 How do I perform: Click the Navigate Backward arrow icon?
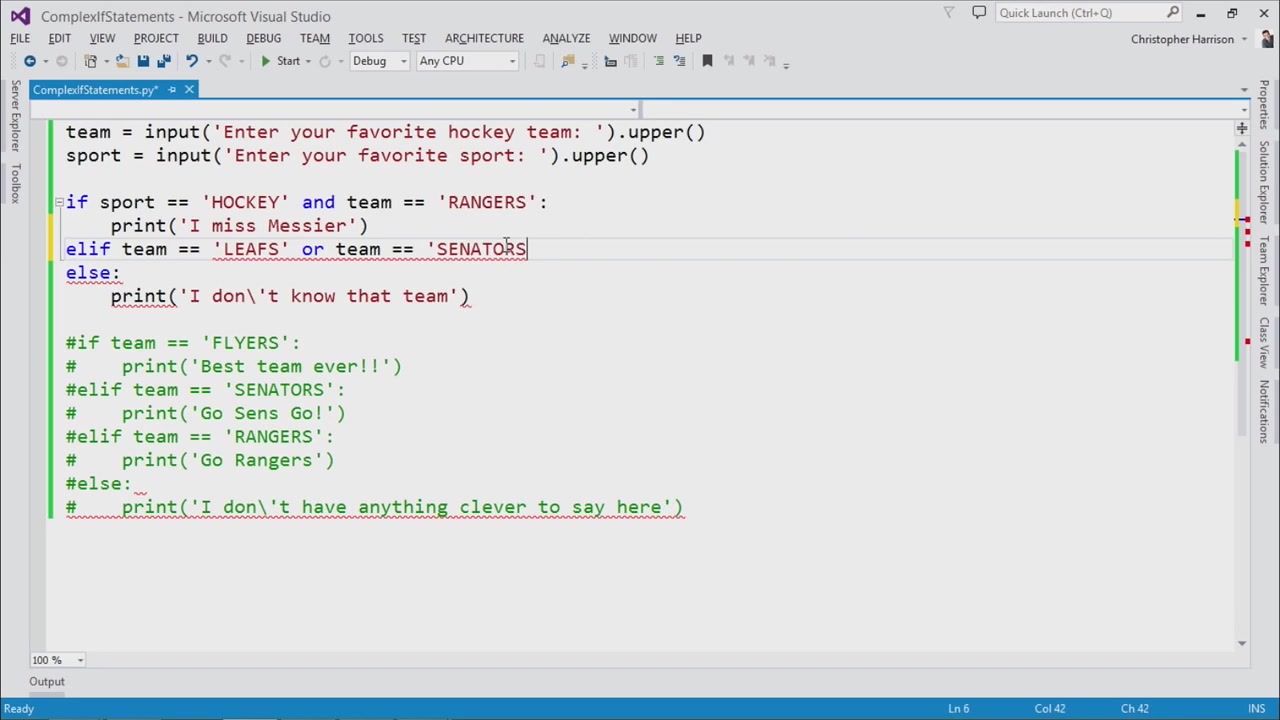point(30,61)
